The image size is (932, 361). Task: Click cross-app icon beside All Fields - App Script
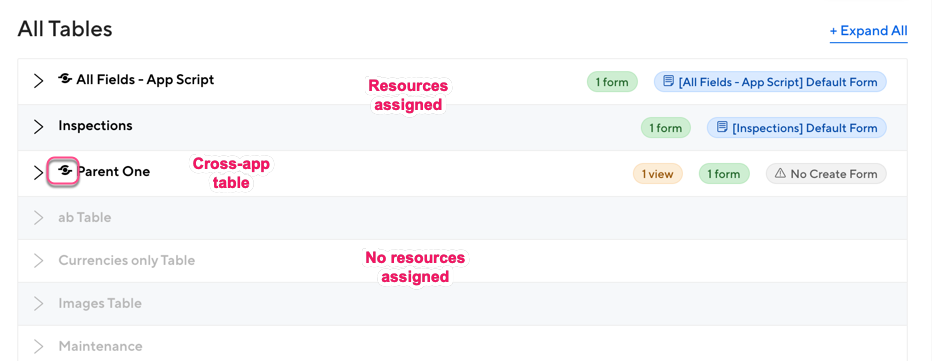[65, 79]
